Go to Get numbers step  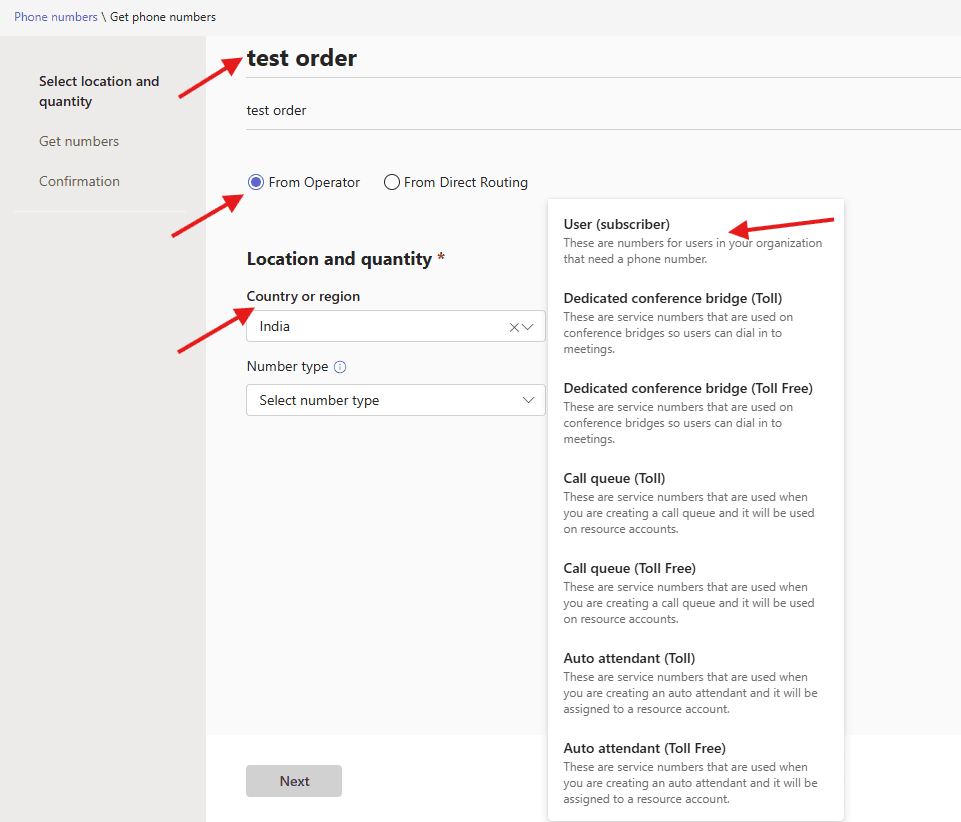(79, 141)
